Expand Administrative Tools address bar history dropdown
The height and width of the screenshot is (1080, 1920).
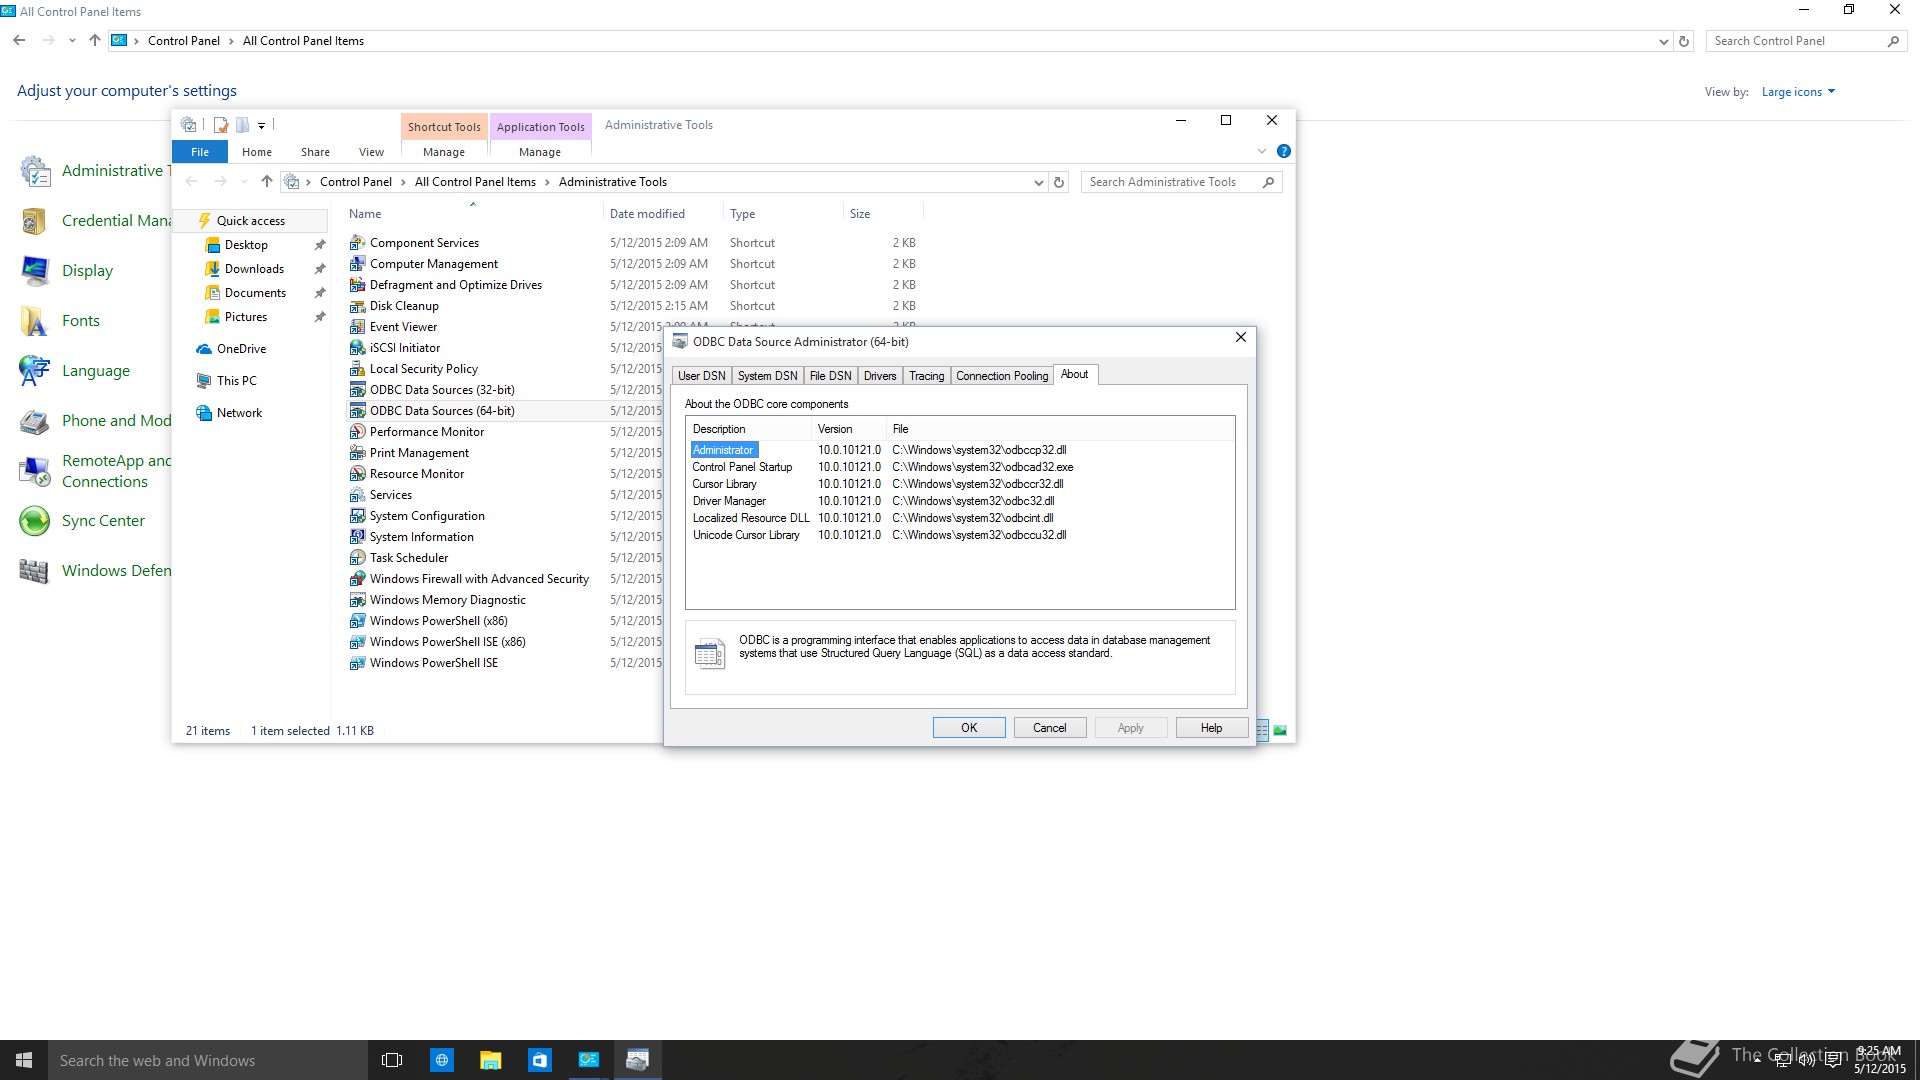coord(1037,182)
